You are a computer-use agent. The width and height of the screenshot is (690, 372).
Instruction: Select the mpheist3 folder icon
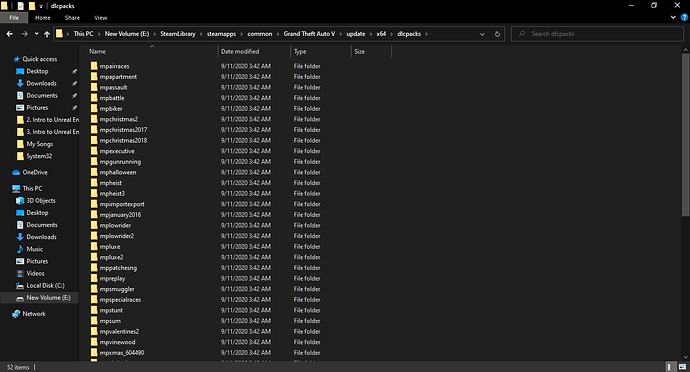pos(94,193)
